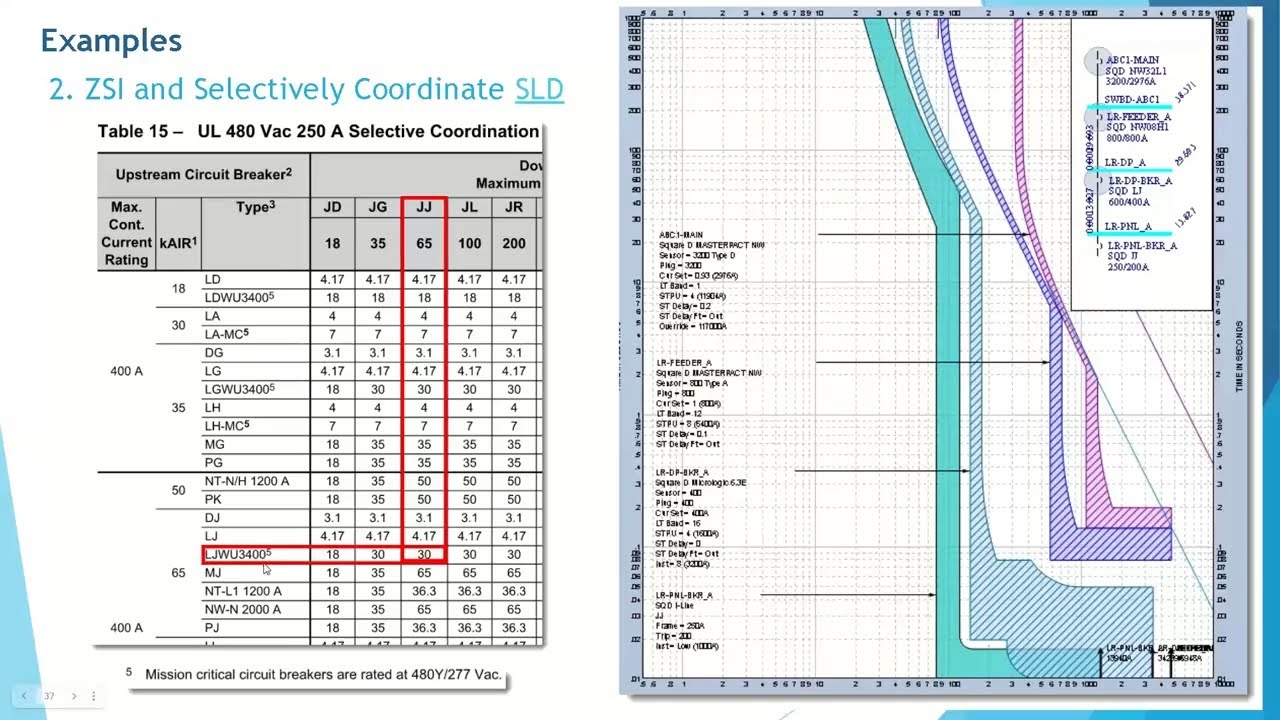1280x720 pixels.
Task: Select the JG column header
Action: pos(377,207)
